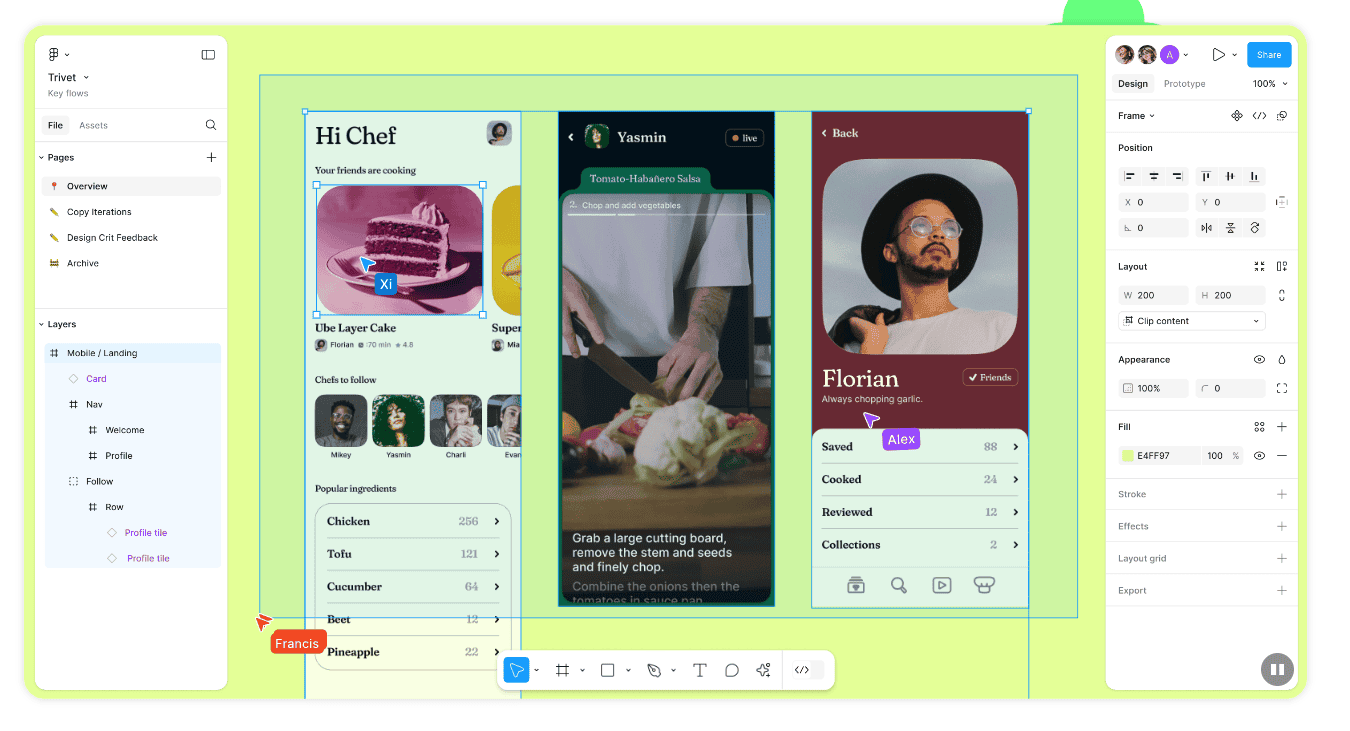
Task: Rotate the selection 90 degrees
Action: coord(1255,228)
